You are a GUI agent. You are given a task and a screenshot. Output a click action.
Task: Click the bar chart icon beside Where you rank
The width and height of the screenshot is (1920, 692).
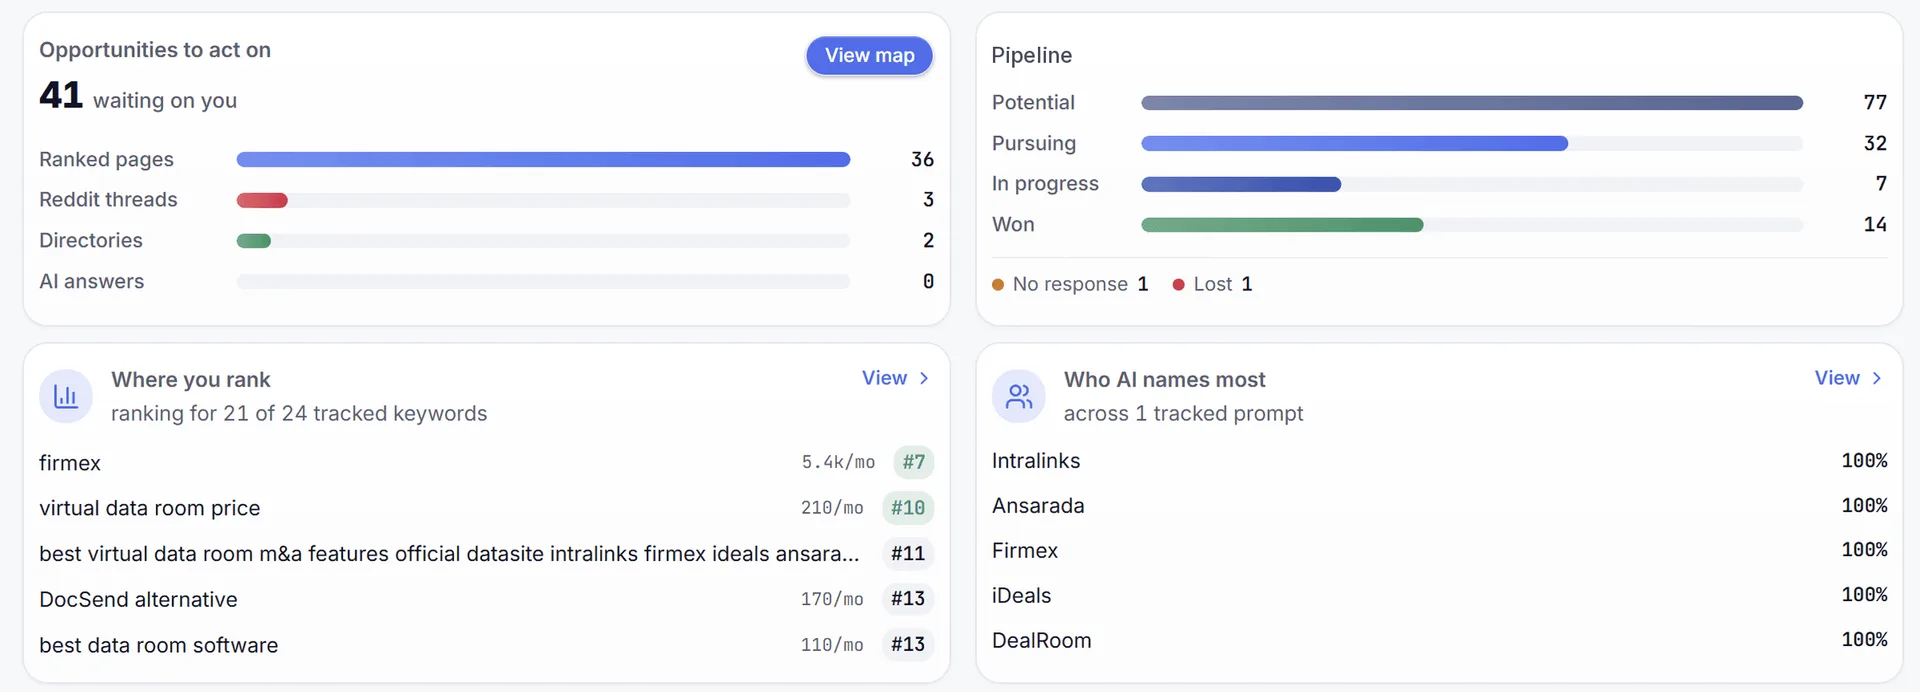click(66, 396)
